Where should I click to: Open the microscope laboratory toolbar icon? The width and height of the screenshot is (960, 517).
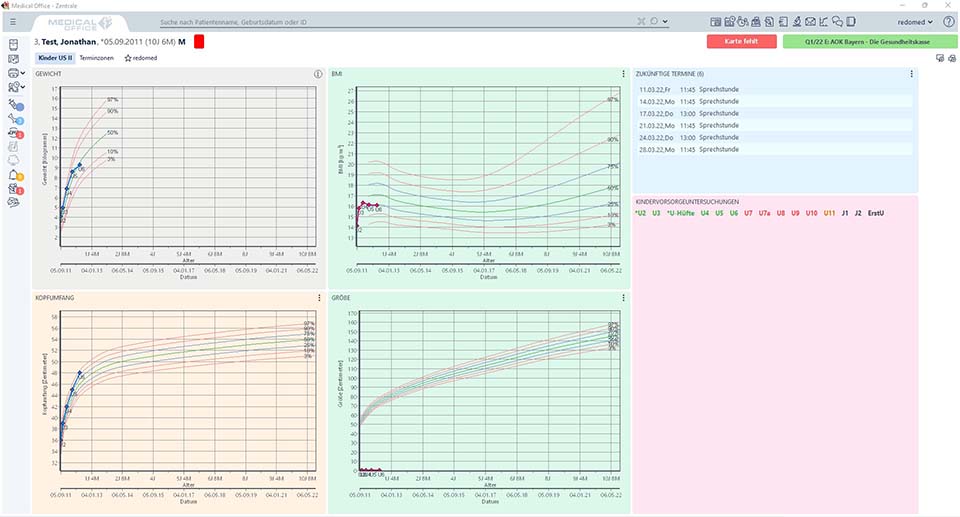click(797, 22)
